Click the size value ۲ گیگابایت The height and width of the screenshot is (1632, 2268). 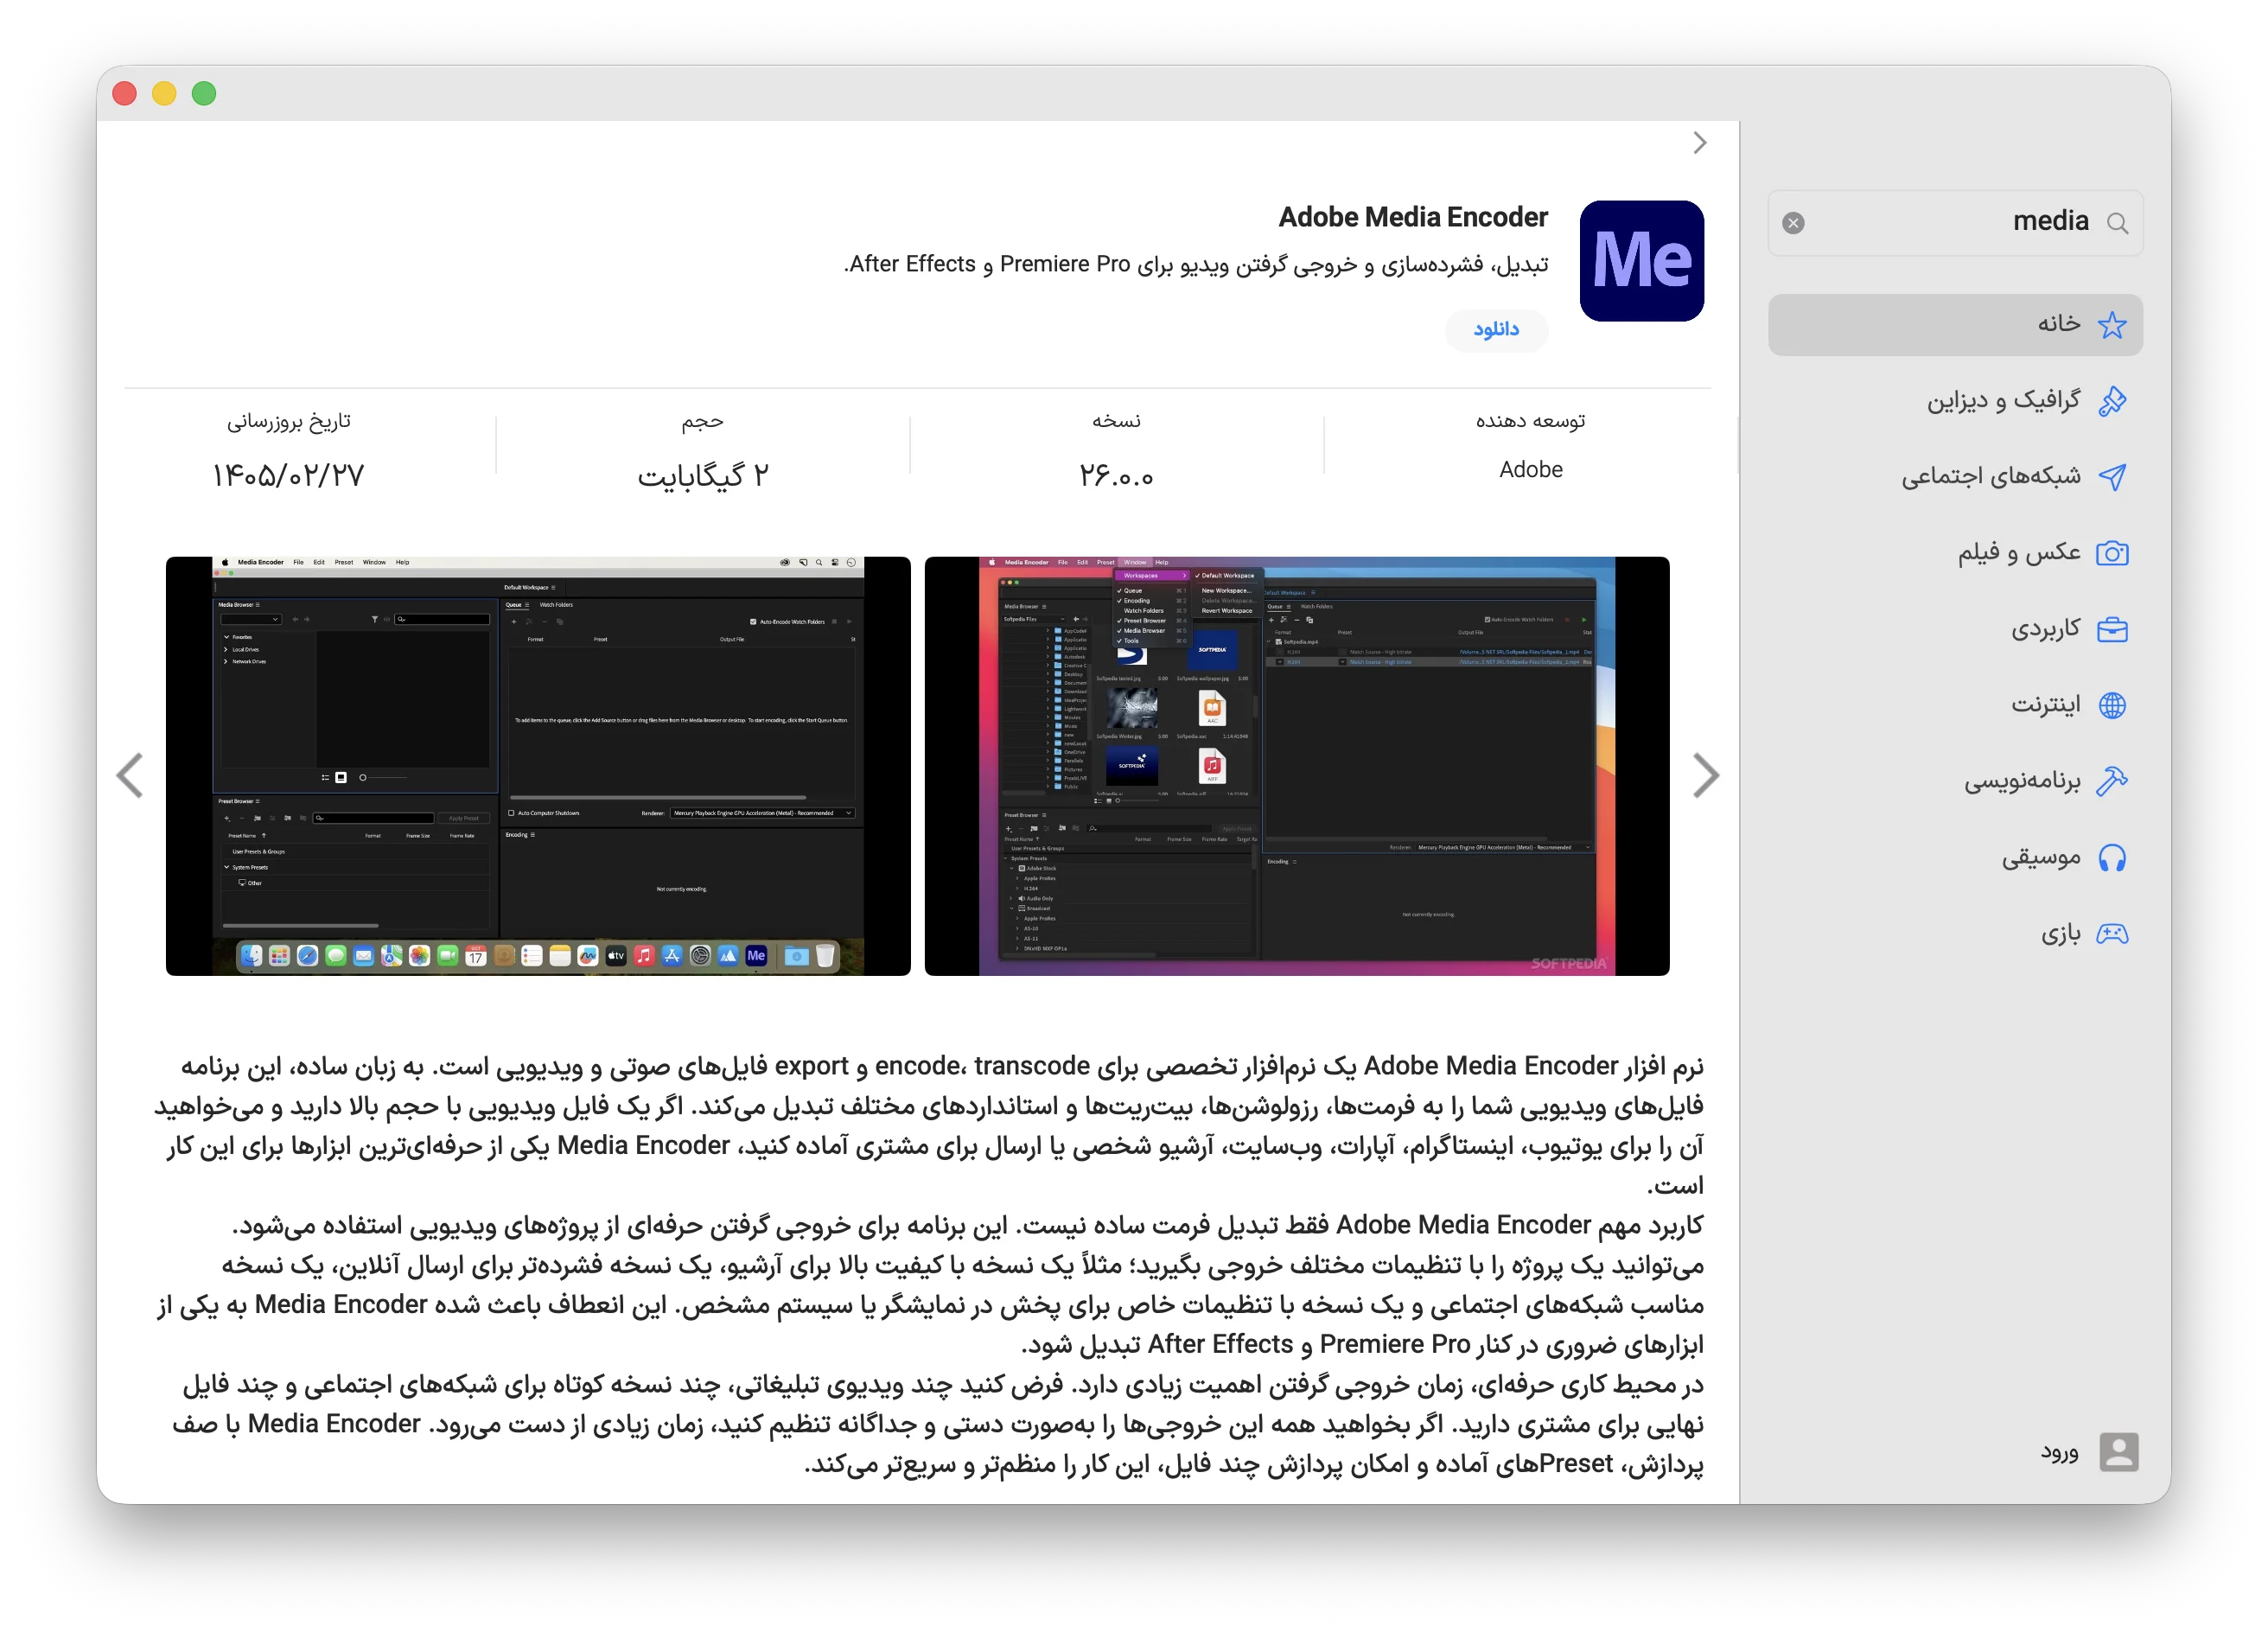coord(703,476)
